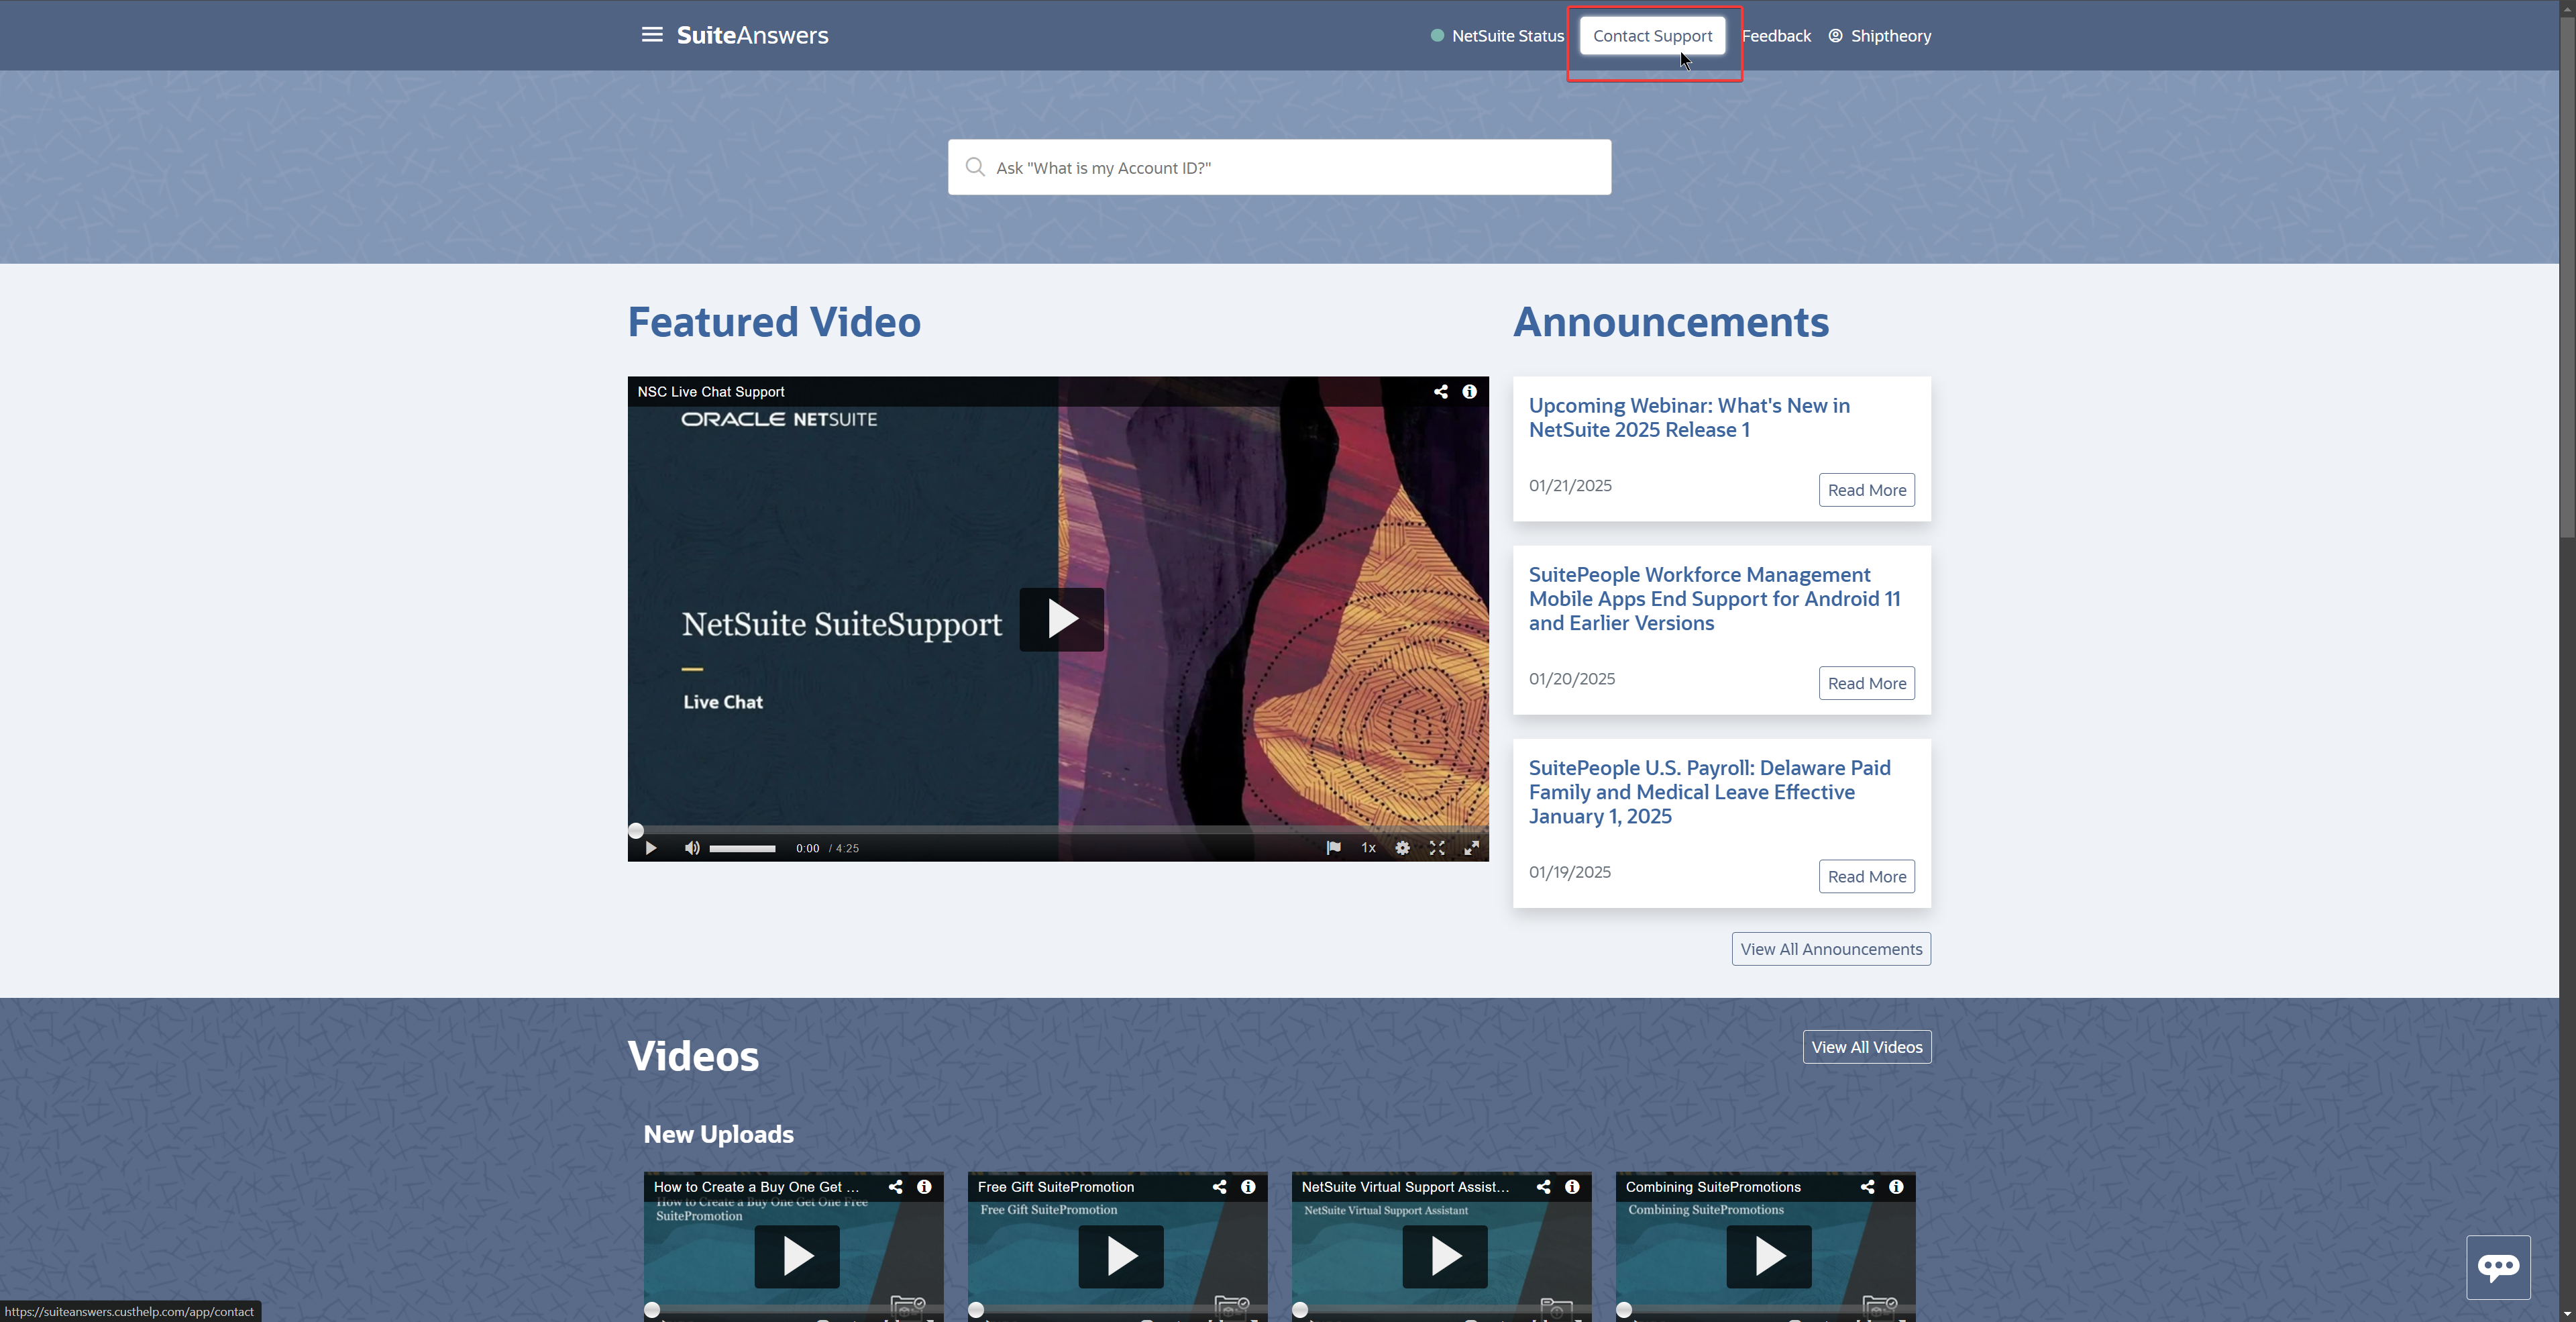
Task: Open featured video settings gear
Action: click(x=1402, y=848)
